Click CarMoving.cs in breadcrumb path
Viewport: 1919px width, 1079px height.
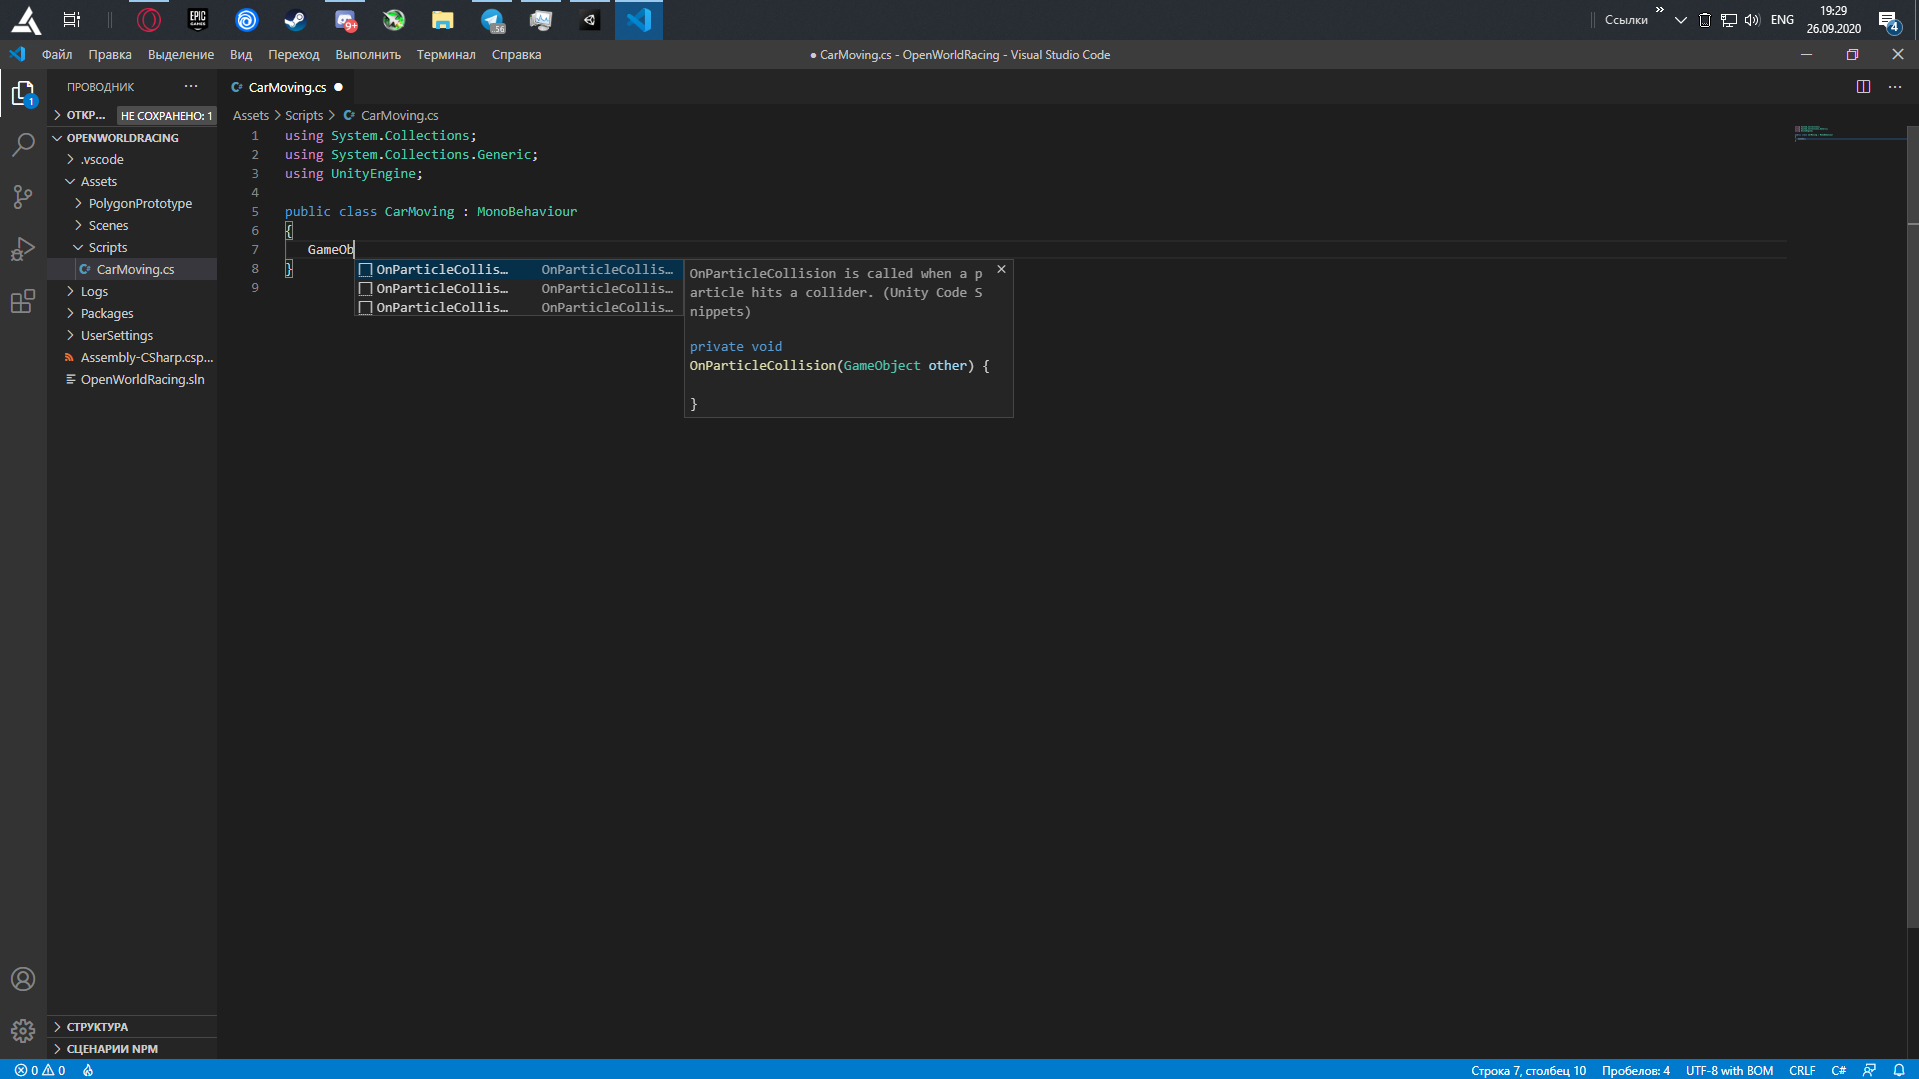[x=399, y=116]
